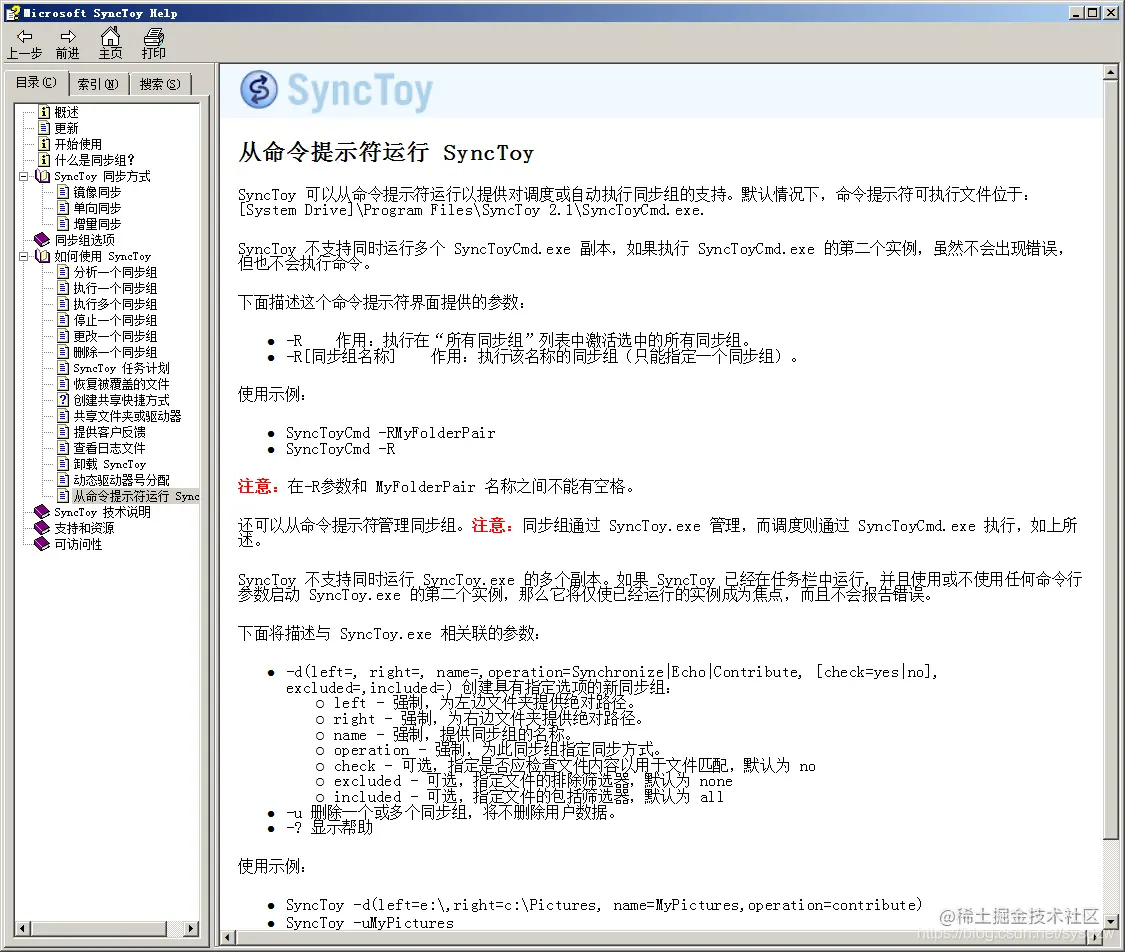This screenshot has width=1125, height=952.
Task: Open SyncToy 技术说明 book
Action: (102, 512)
